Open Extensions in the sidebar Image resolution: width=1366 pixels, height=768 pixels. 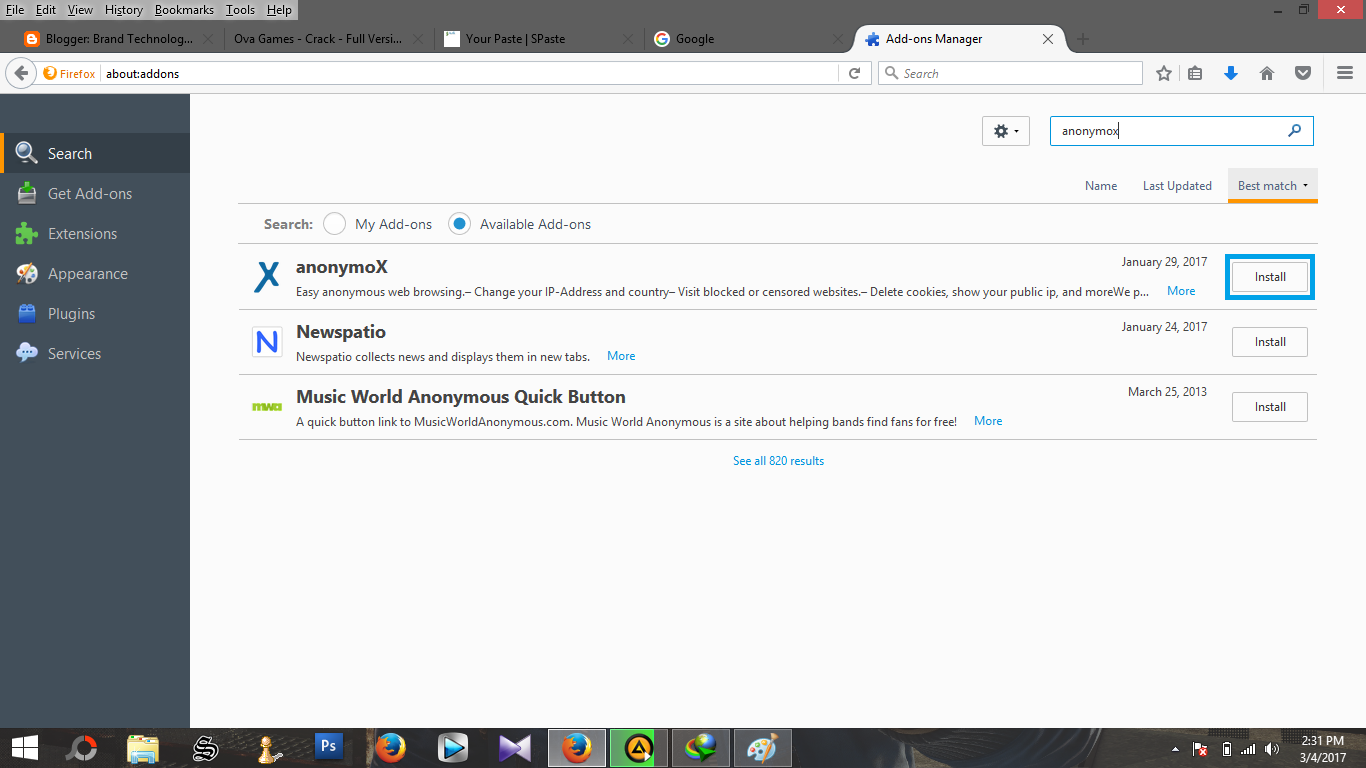tap(95, 234)
